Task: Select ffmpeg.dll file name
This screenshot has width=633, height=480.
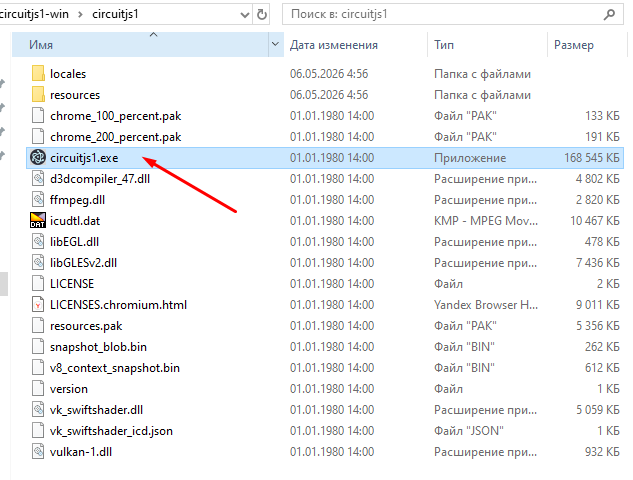Action: tap(77, 200)
